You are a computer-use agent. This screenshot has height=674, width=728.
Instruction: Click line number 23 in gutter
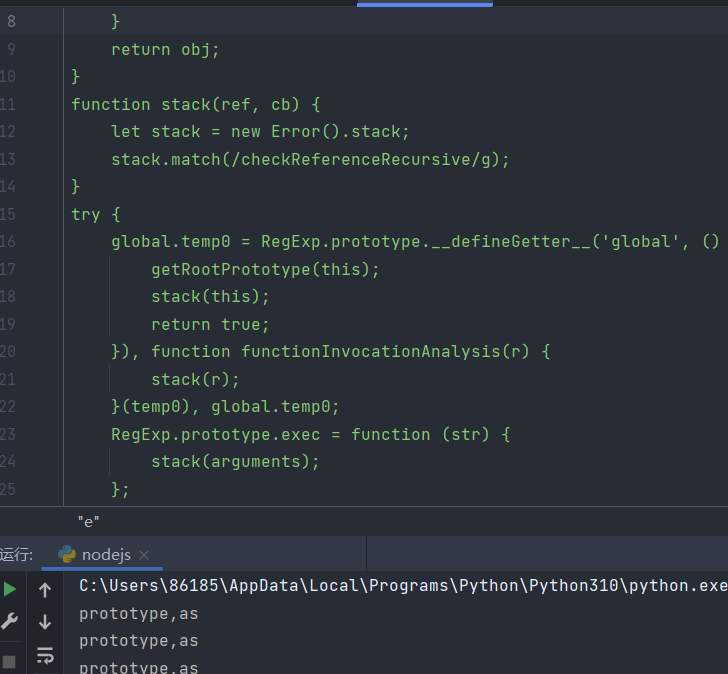(7, 434)
